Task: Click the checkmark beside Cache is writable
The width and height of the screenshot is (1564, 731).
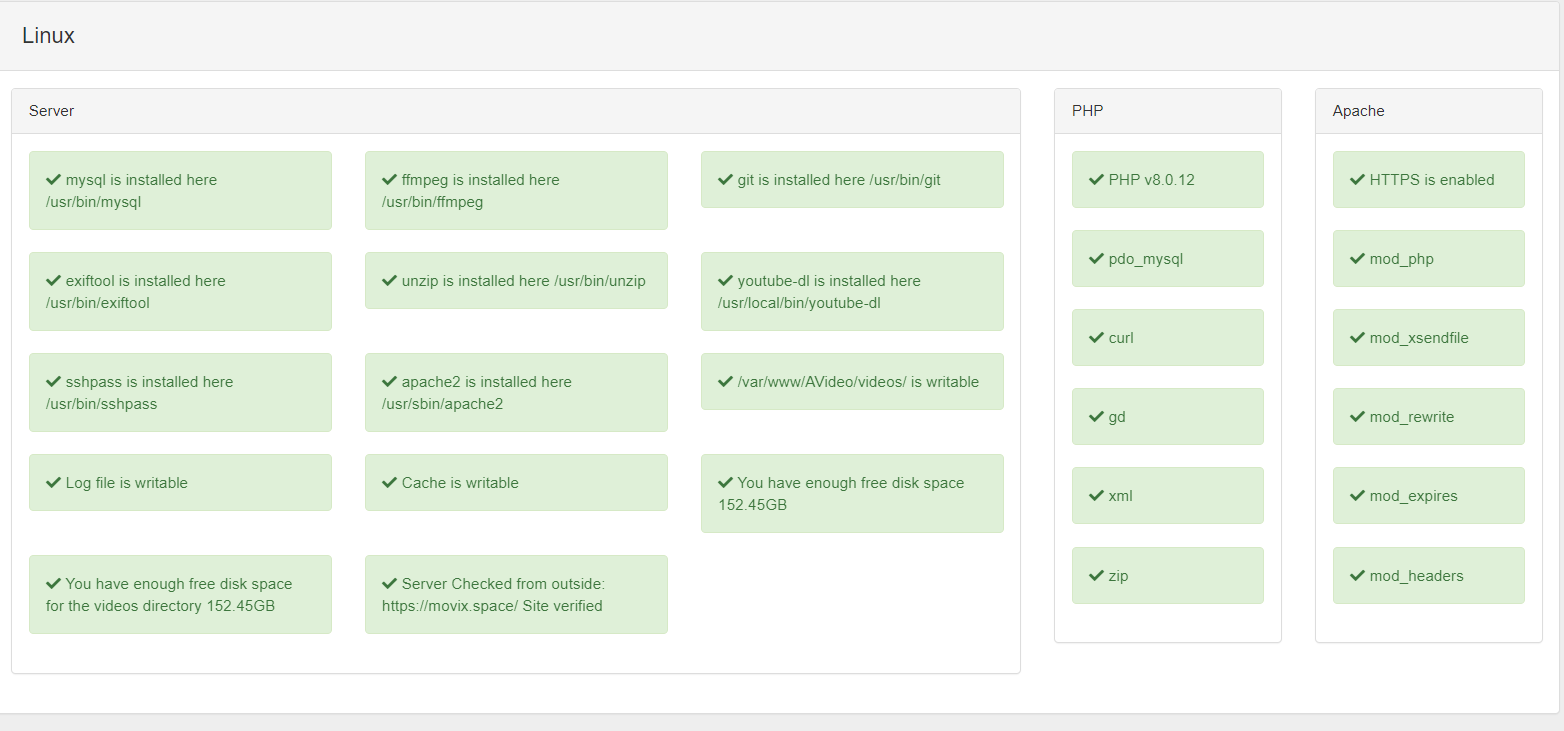Action: click(x=390, y=483)
